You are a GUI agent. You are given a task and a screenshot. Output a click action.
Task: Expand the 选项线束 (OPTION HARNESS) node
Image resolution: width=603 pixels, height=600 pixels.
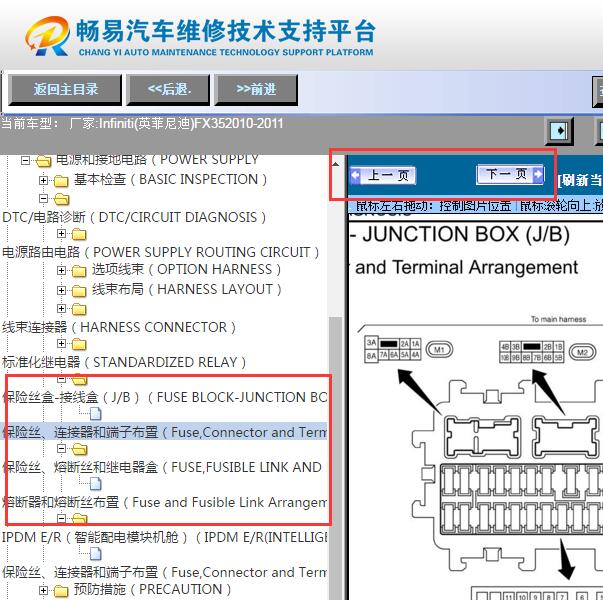click(x=61, y=270)
